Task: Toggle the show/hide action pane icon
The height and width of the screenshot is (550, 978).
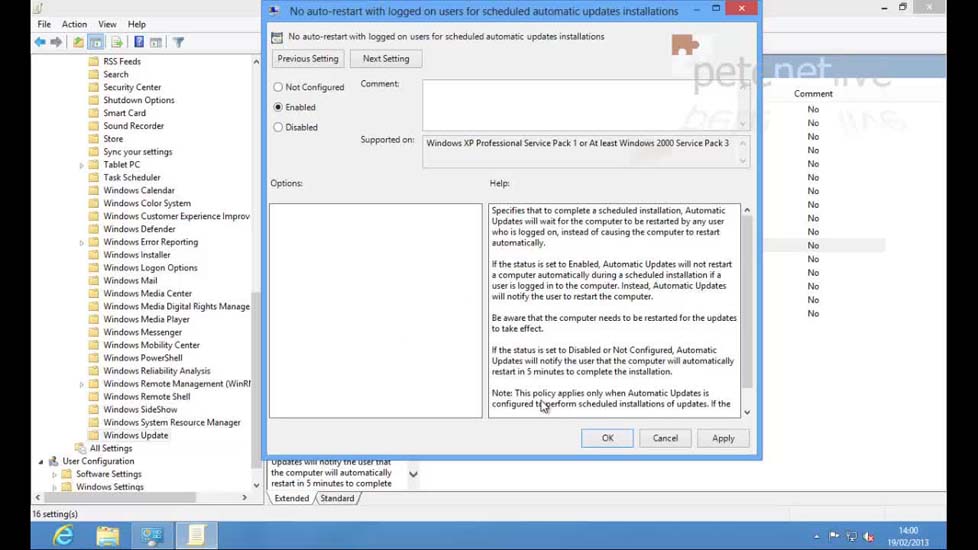Action: pyautogui.click(x=156, y=42)
